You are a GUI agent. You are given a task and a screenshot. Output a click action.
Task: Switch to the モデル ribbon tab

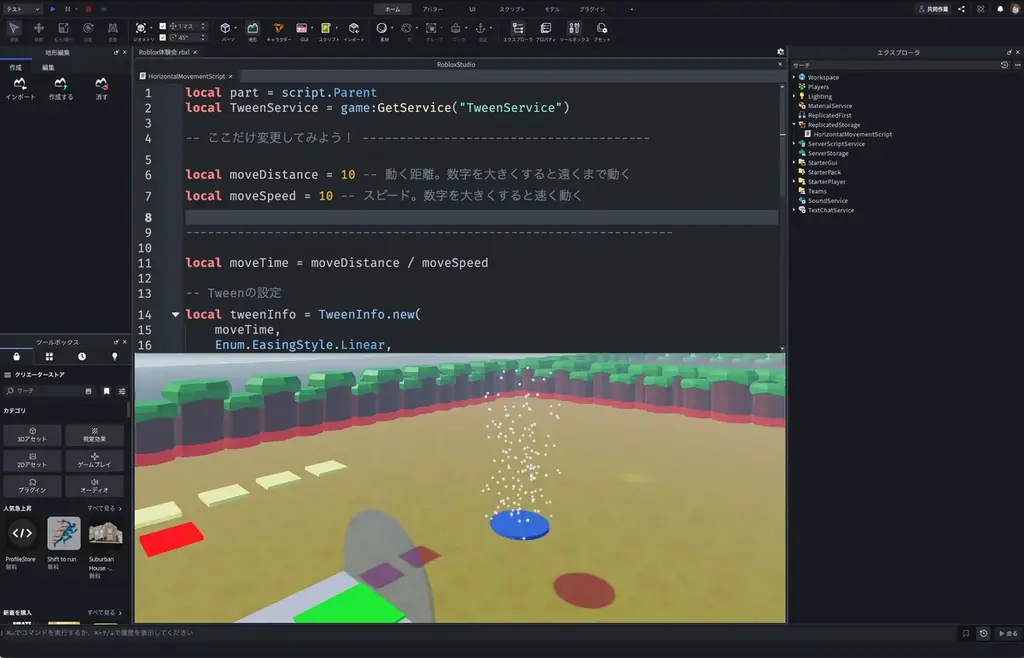pyautogui.click(x=552, y=9)
